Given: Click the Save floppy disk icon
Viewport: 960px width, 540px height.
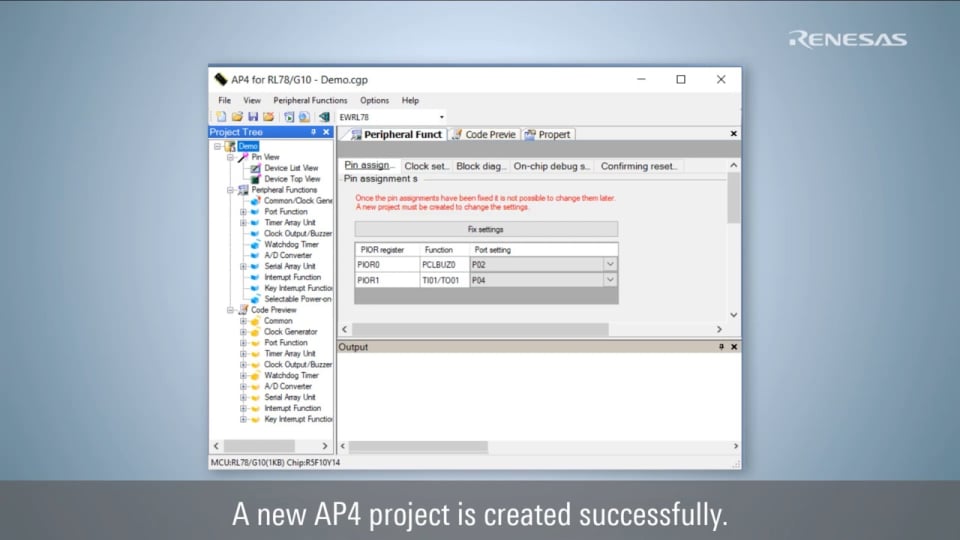Looking at the screenshot, I should coord(253,116).
